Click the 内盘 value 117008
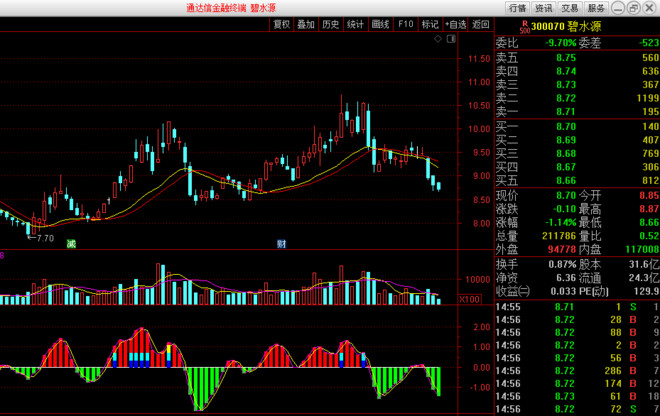This screenshot has height=416, width=660. 642,249
